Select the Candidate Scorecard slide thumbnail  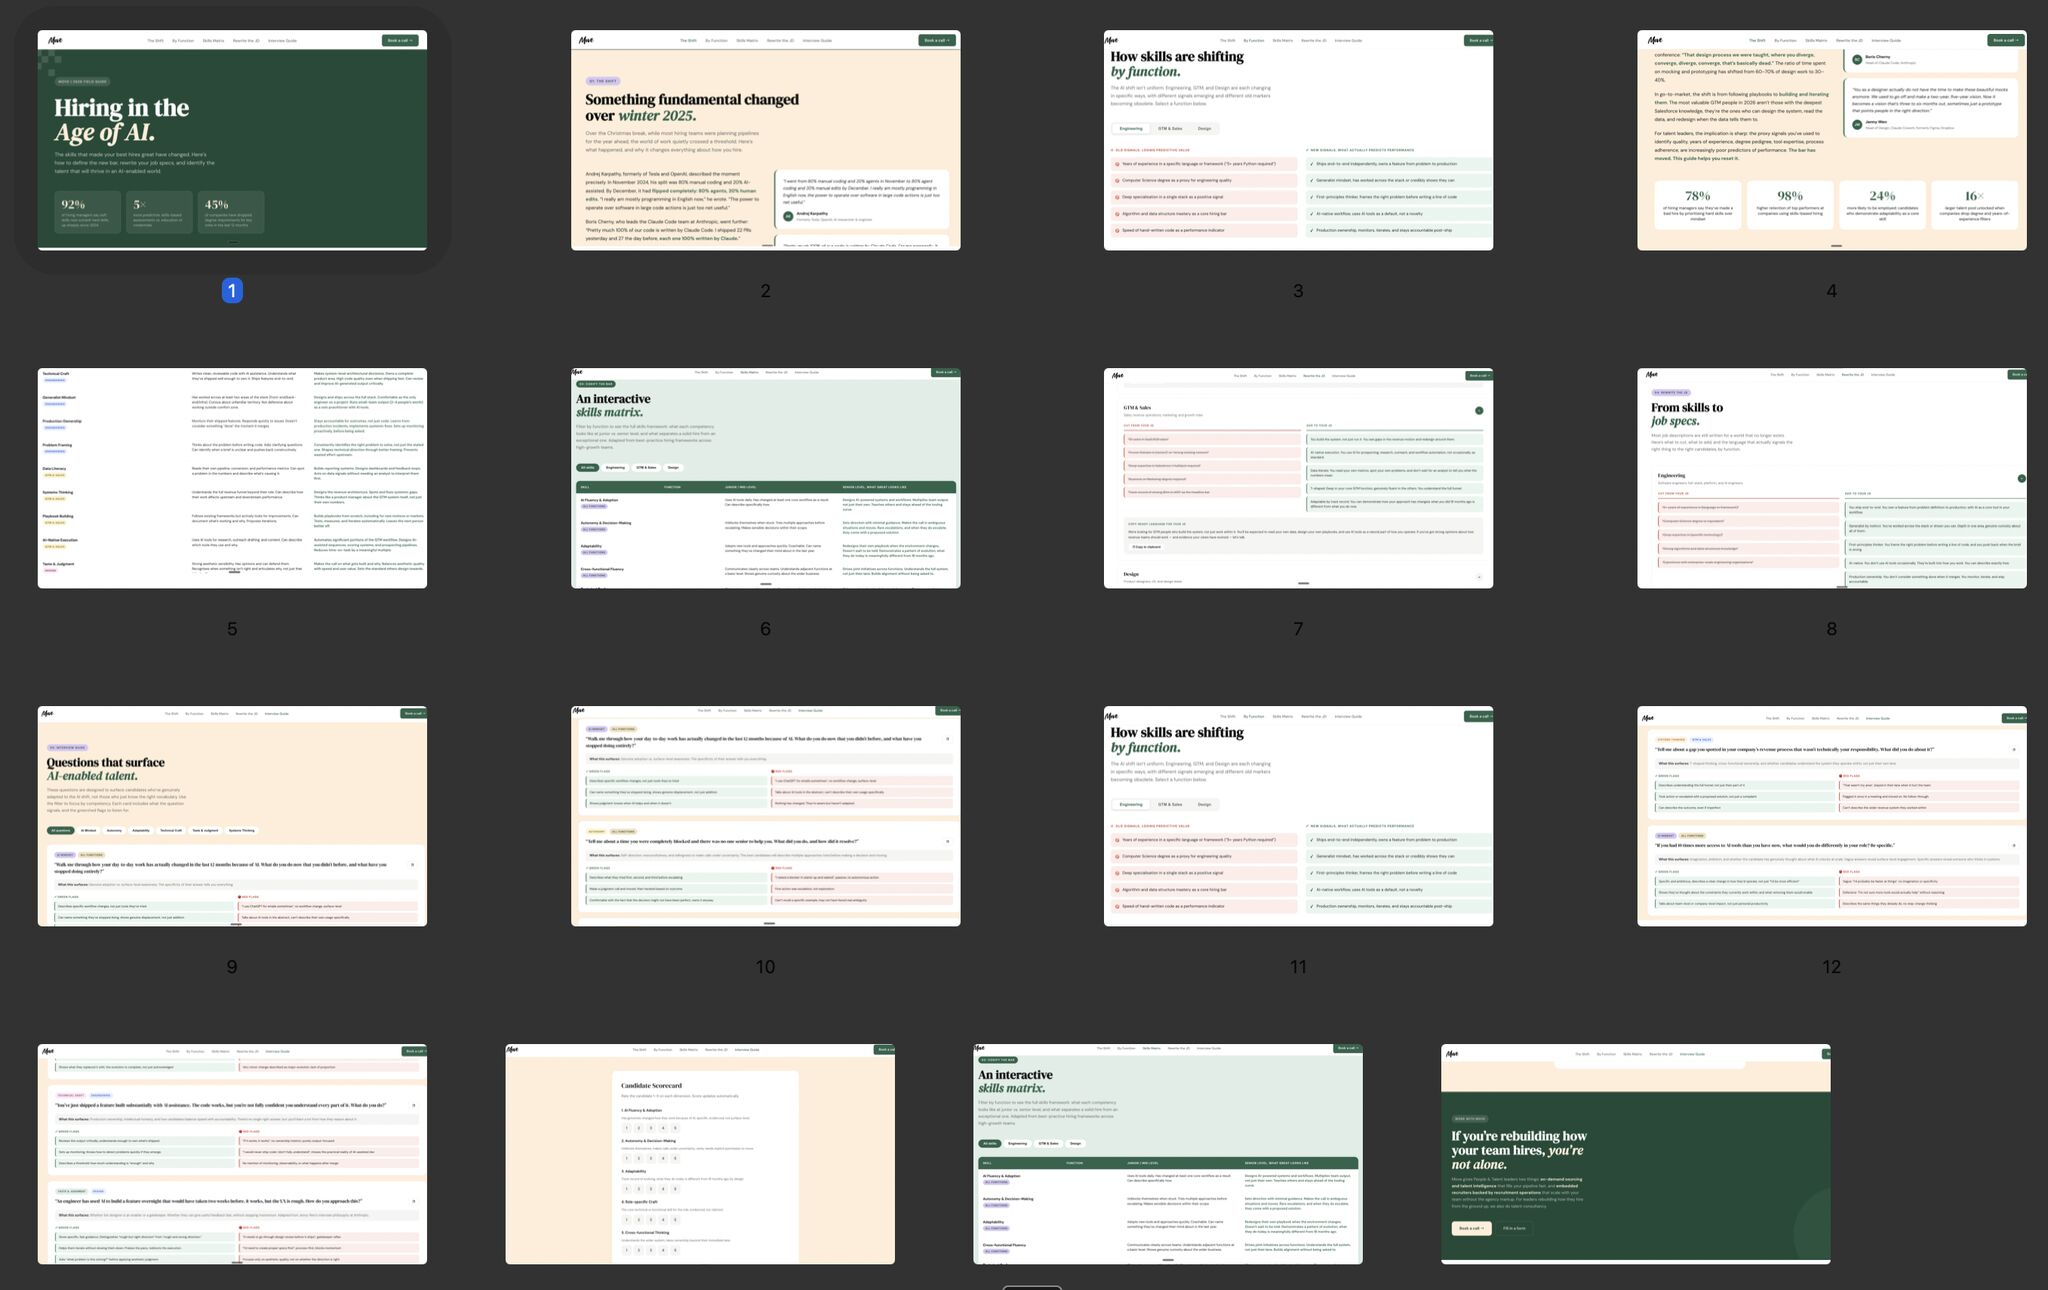tap(700, 1154)
